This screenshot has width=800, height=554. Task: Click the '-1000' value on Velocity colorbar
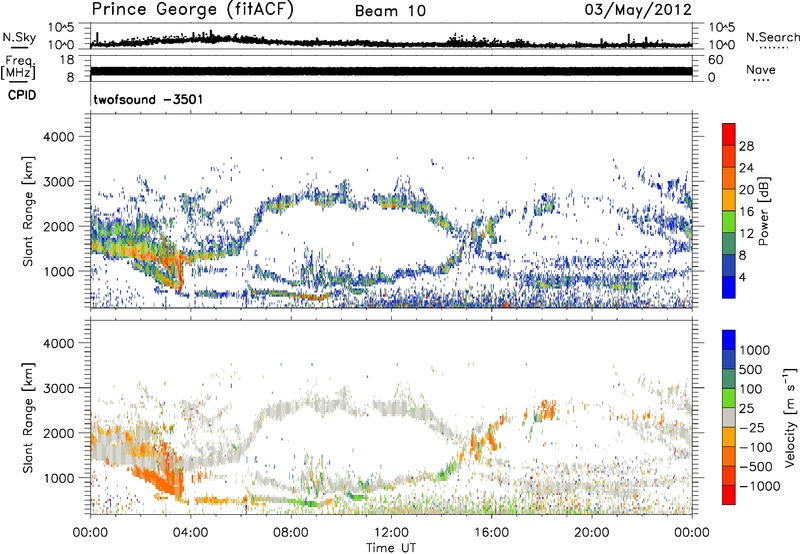coord(759,486)
